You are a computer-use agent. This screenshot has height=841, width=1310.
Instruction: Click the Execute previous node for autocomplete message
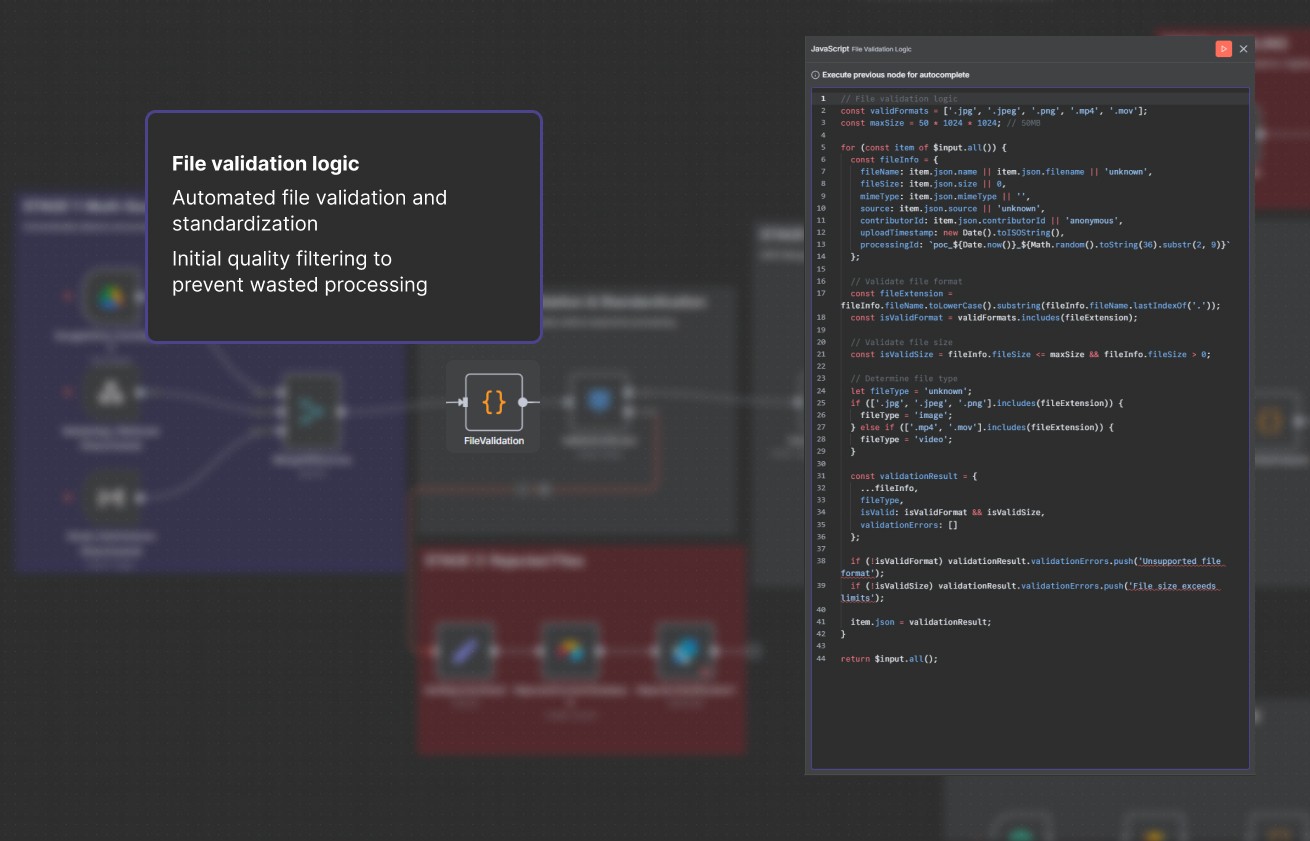click(x=895, y=75)
